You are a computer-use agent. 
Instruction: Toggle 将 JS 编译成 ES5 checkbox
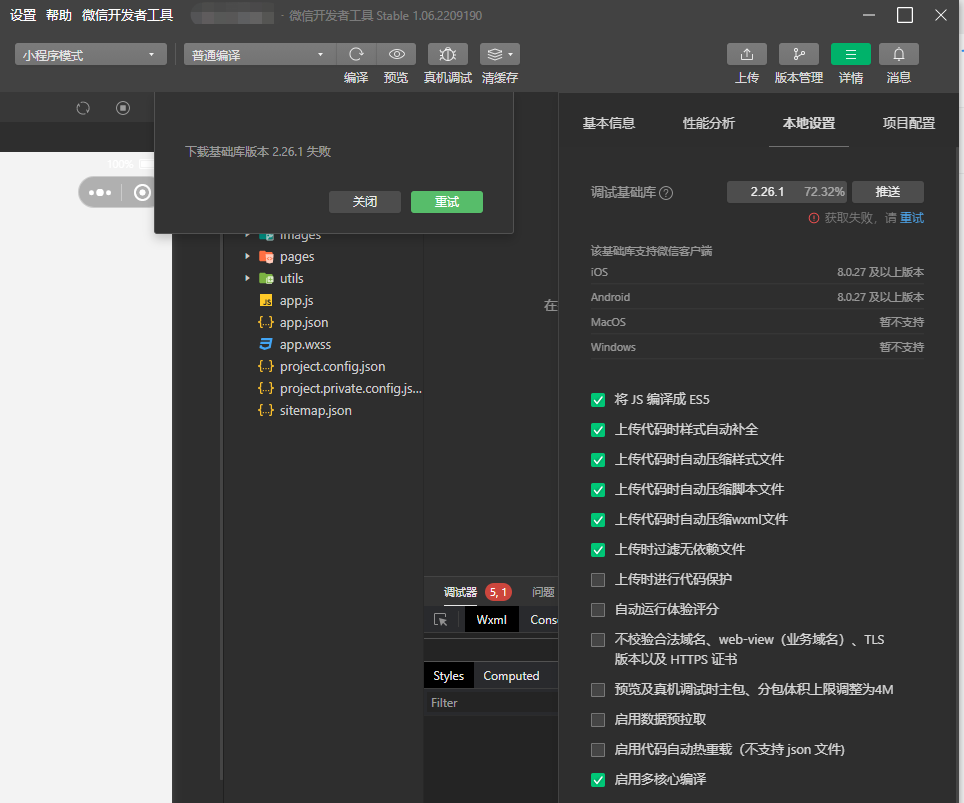[598, 400]
